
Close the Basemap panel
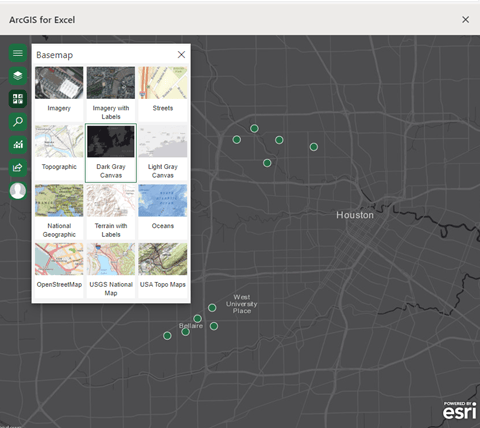tap(181, 55)
